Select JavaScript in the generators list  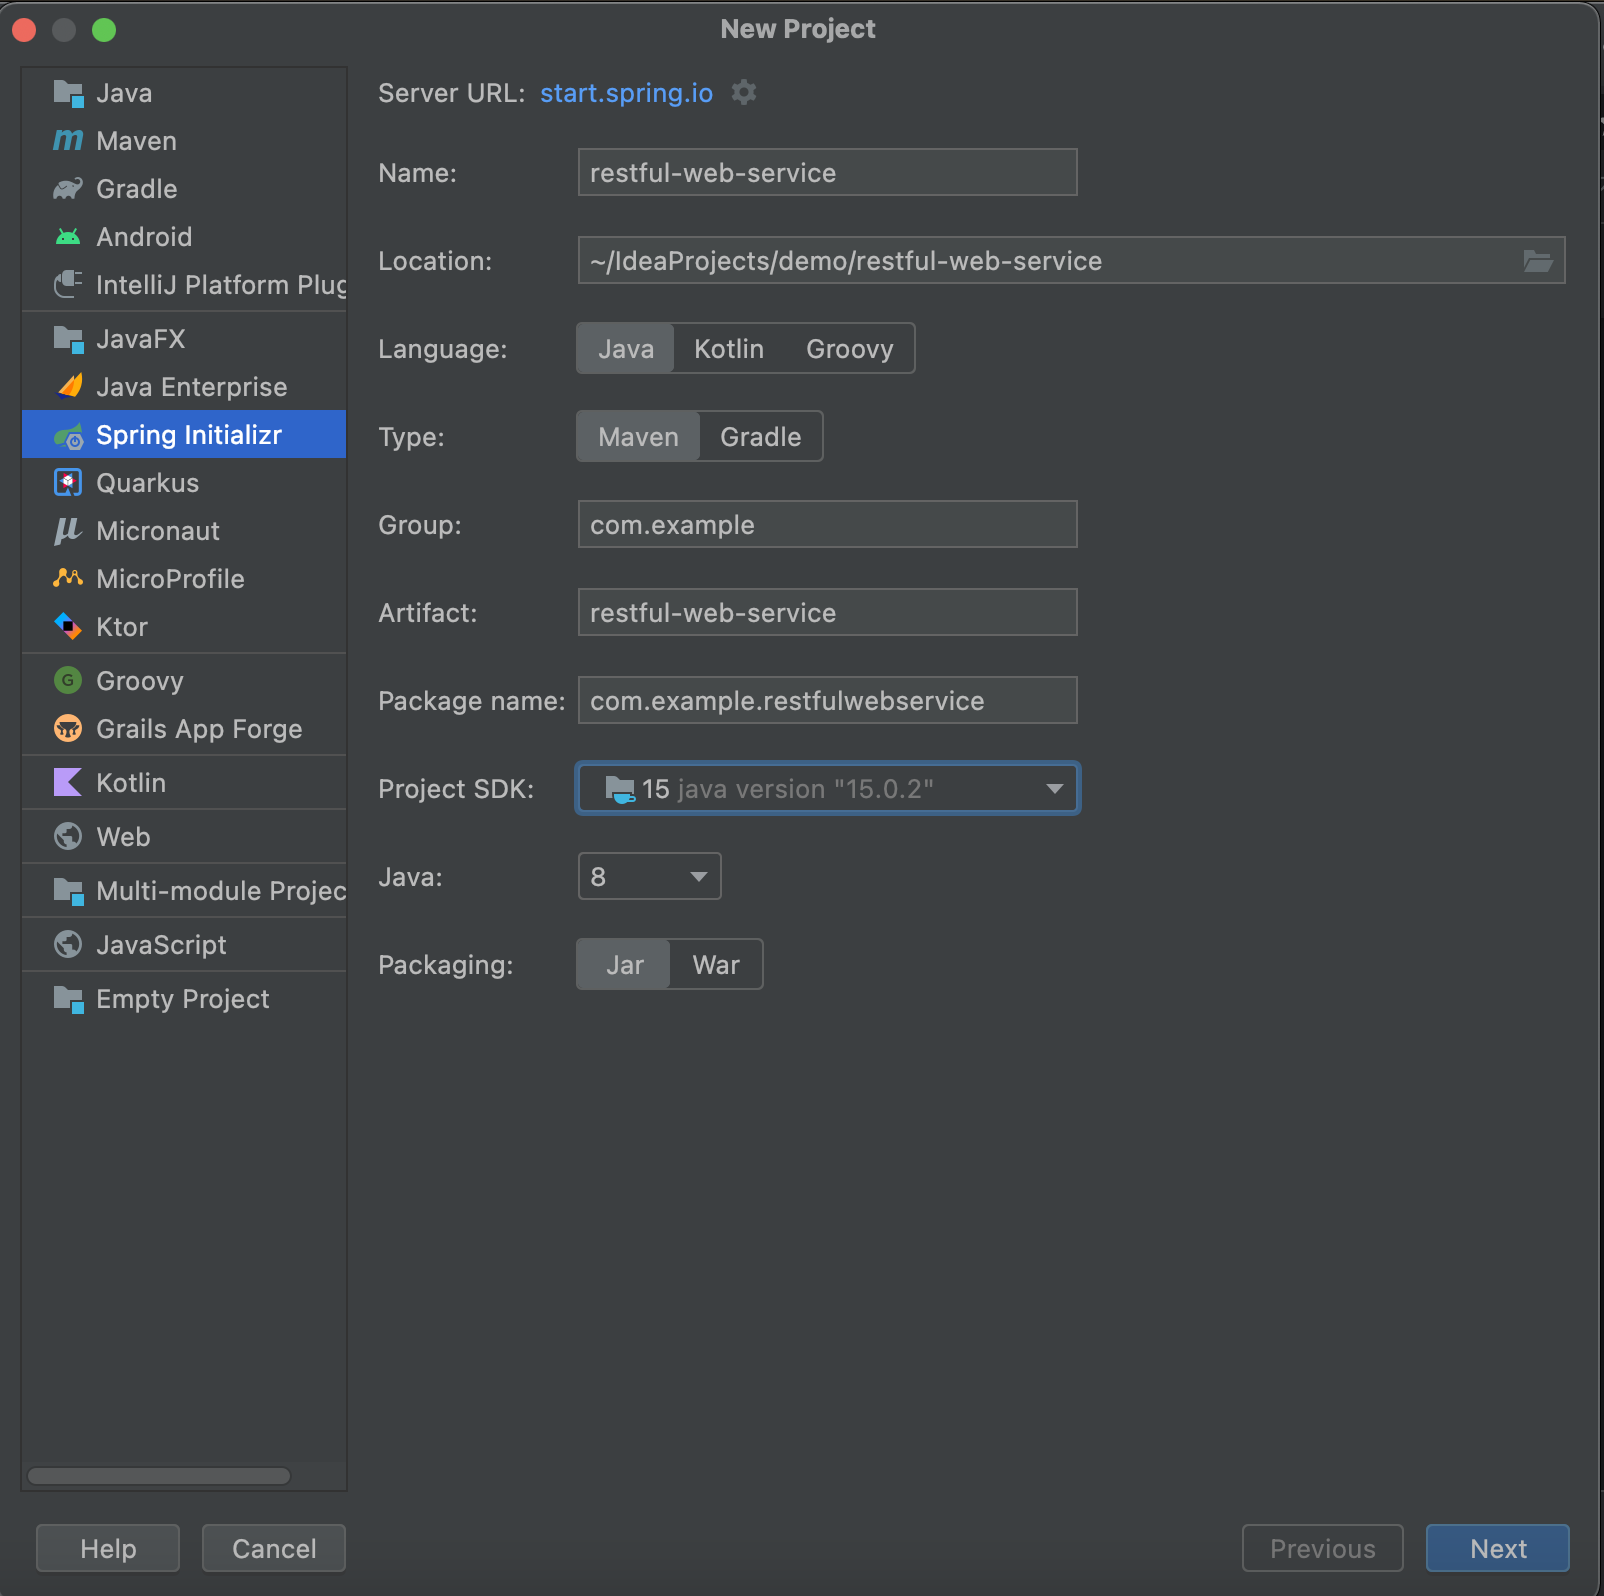point(184,945)
